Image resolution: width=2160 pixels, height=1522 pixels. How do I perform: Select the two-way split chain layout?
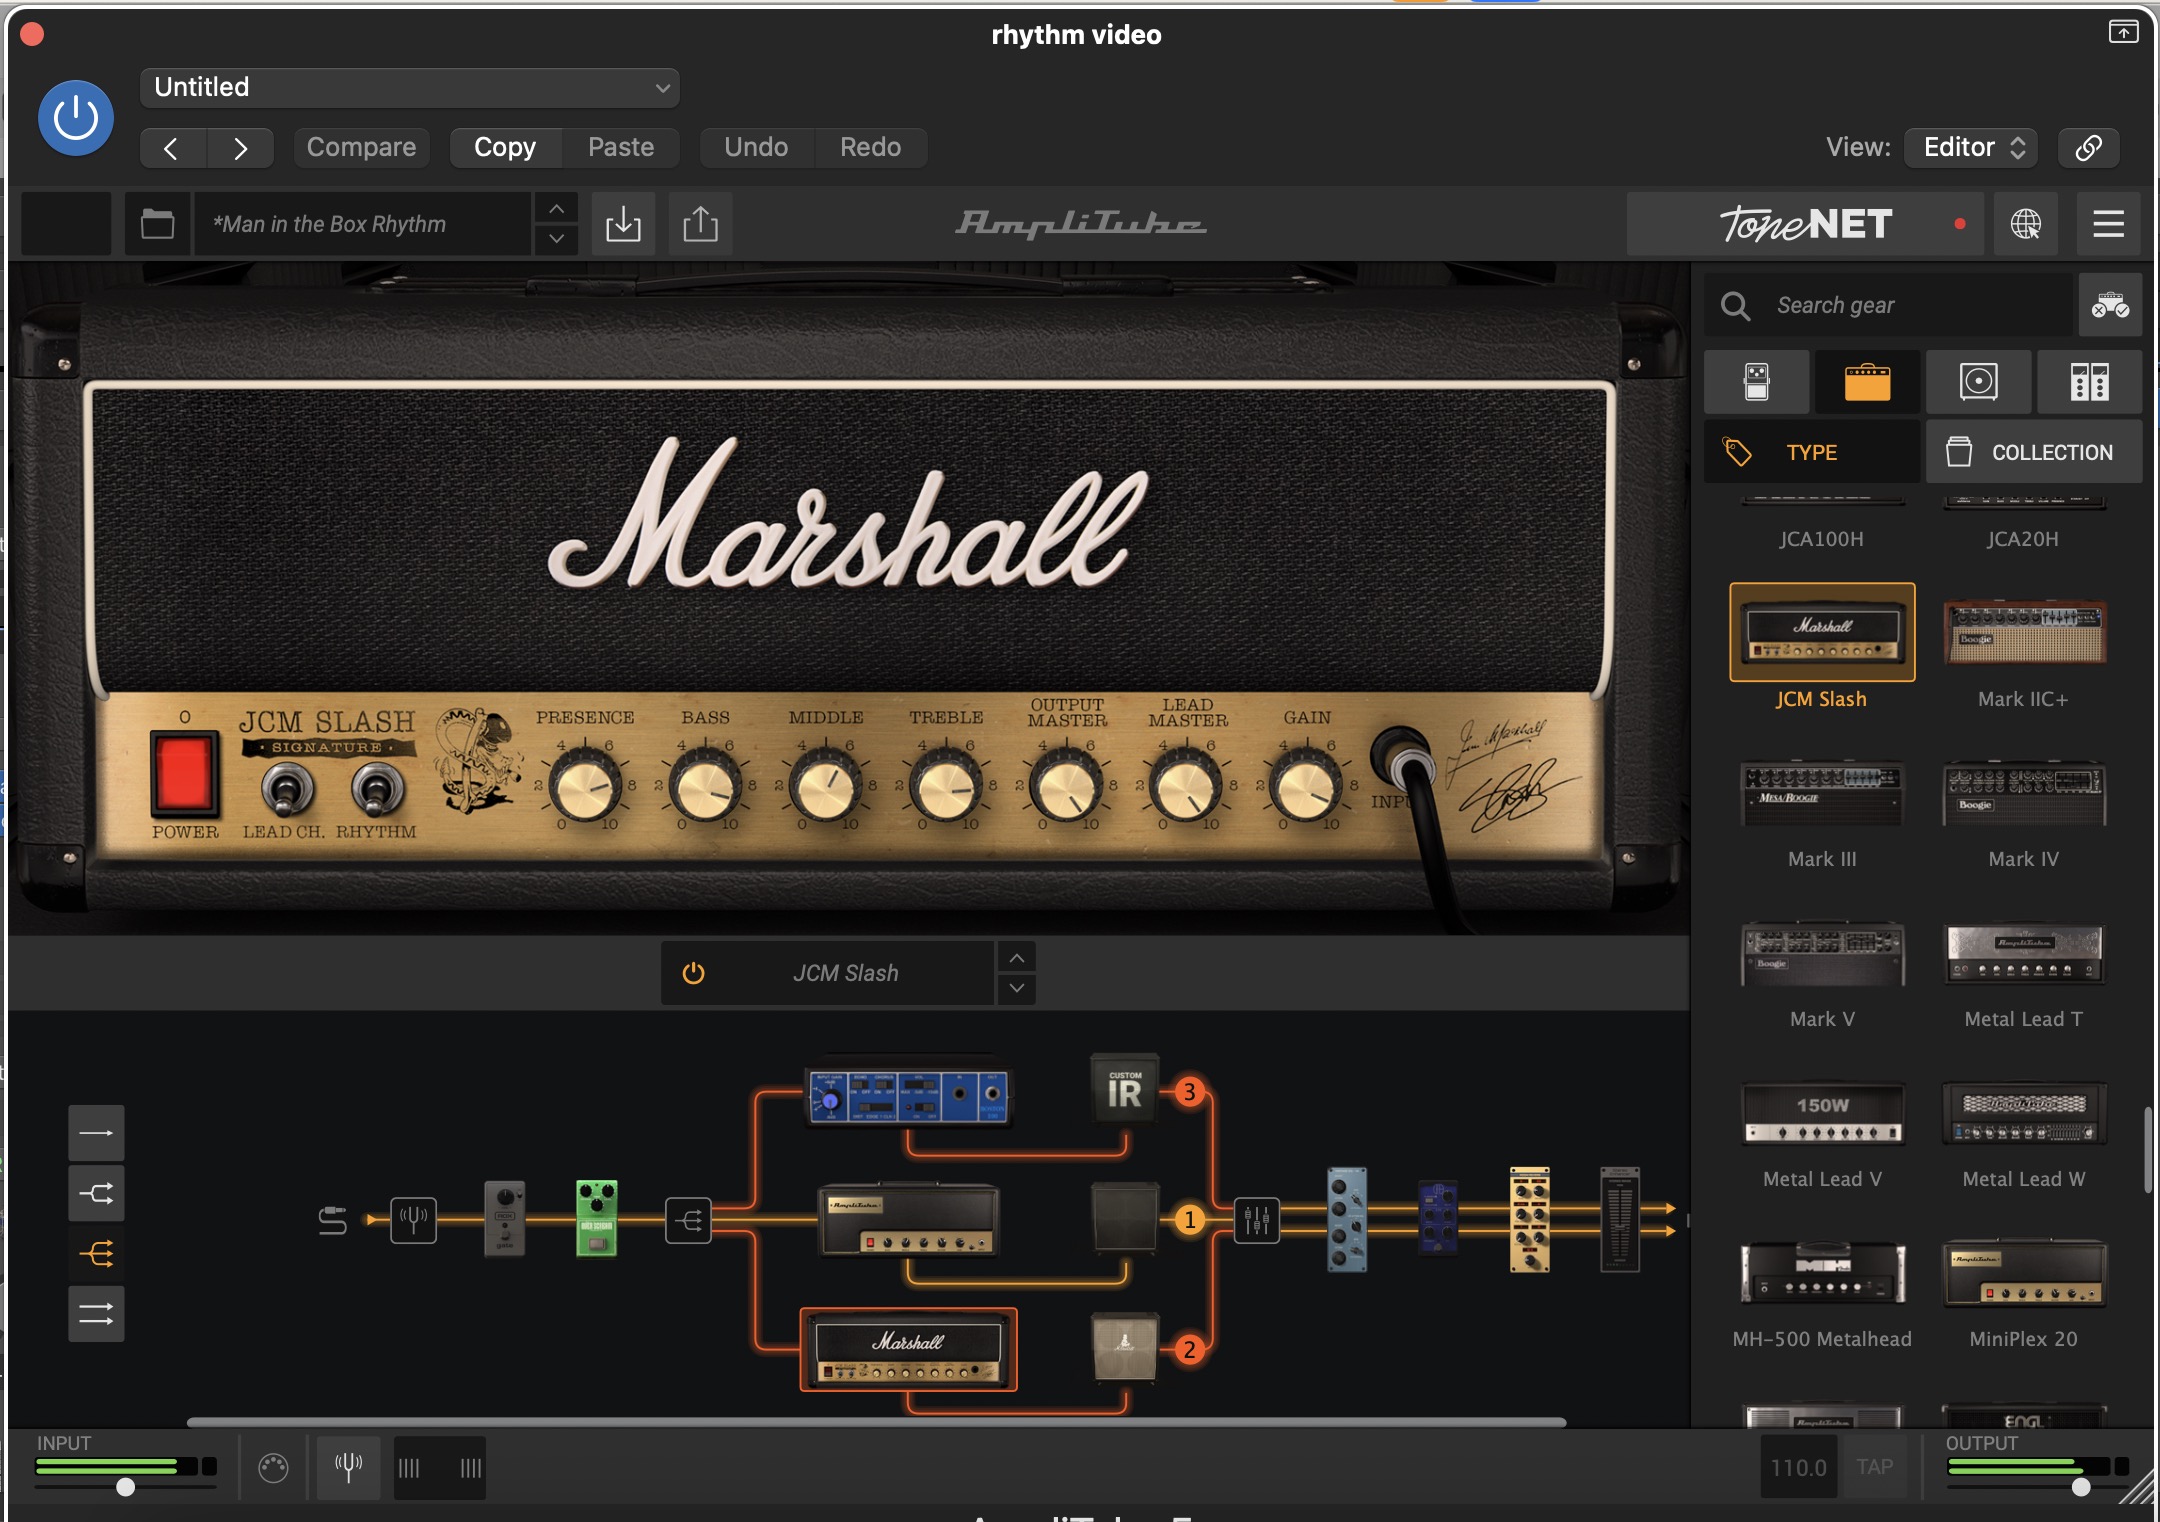(96, 1193)
